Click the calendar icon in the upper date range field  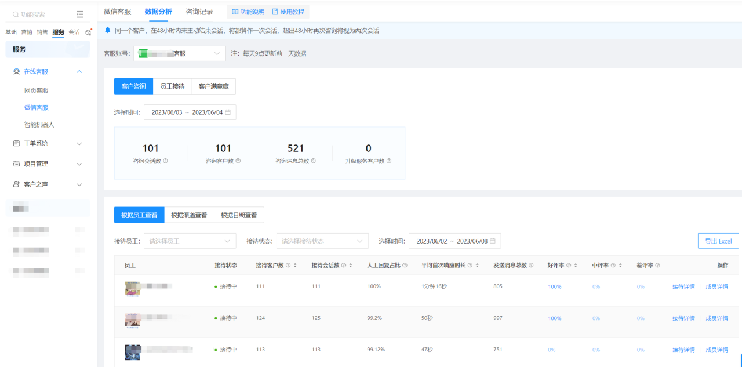tap(228, 113)
